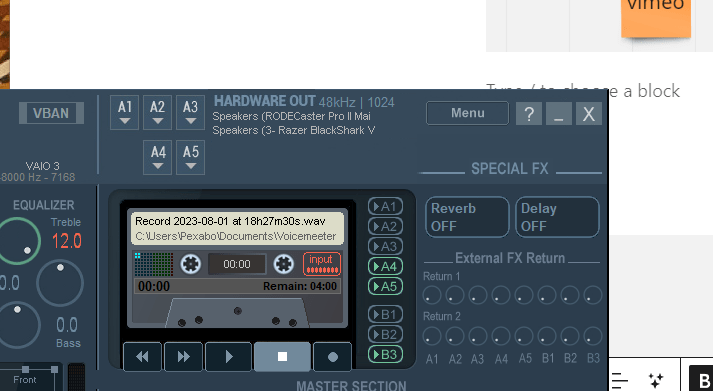This screenshot has height=391, width=713.
Task: Click the Razer BlackShark speakers entry
Action: [x=294, y=130]
